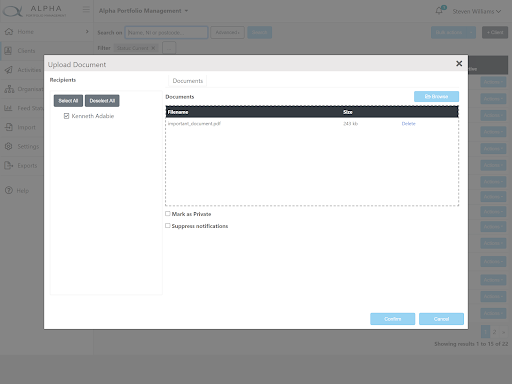The width and height of the screenshot is (512, 384).
Task: Enable Suppress notifications checkbox
Action: (168, 226)
